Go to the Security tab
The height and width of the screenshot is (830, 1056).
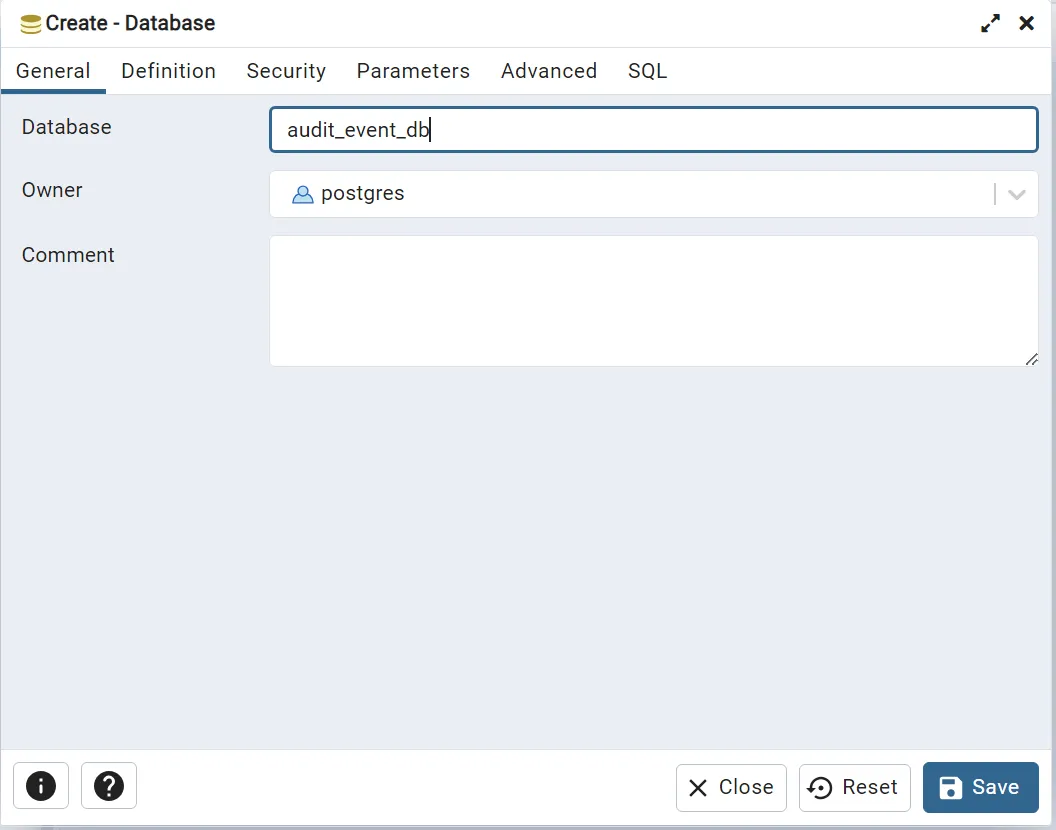pyautogui.click(x=286, y=71)
